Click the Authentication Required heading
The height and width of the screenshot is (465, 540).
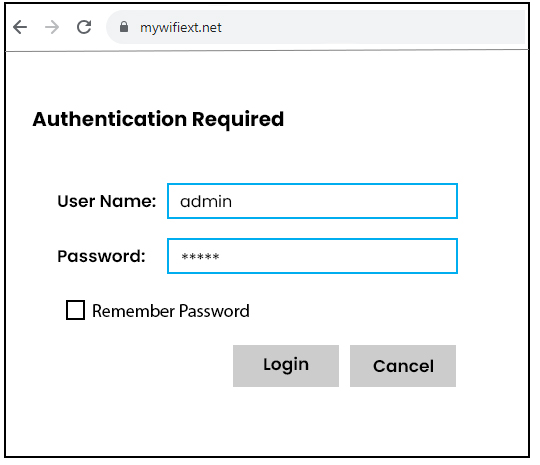click(158, 119)
